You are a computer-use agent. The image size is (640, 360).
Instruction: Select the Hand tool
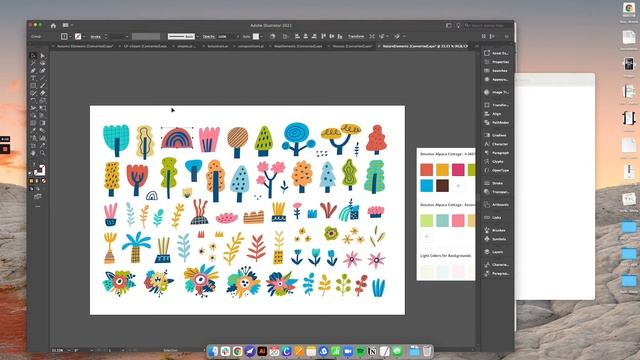point(33,153)
